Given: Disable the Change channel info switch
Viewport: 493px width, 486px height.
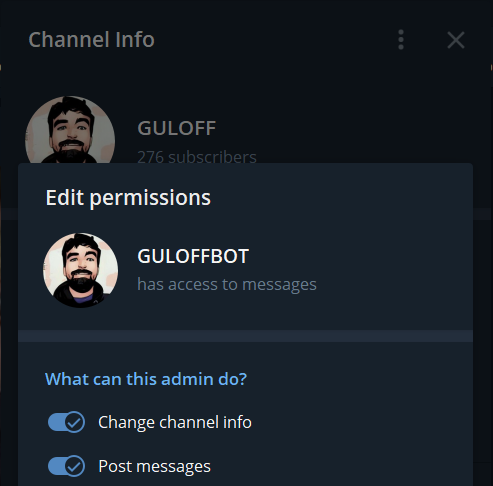Looking at the screenshot, I should [66, 422].
